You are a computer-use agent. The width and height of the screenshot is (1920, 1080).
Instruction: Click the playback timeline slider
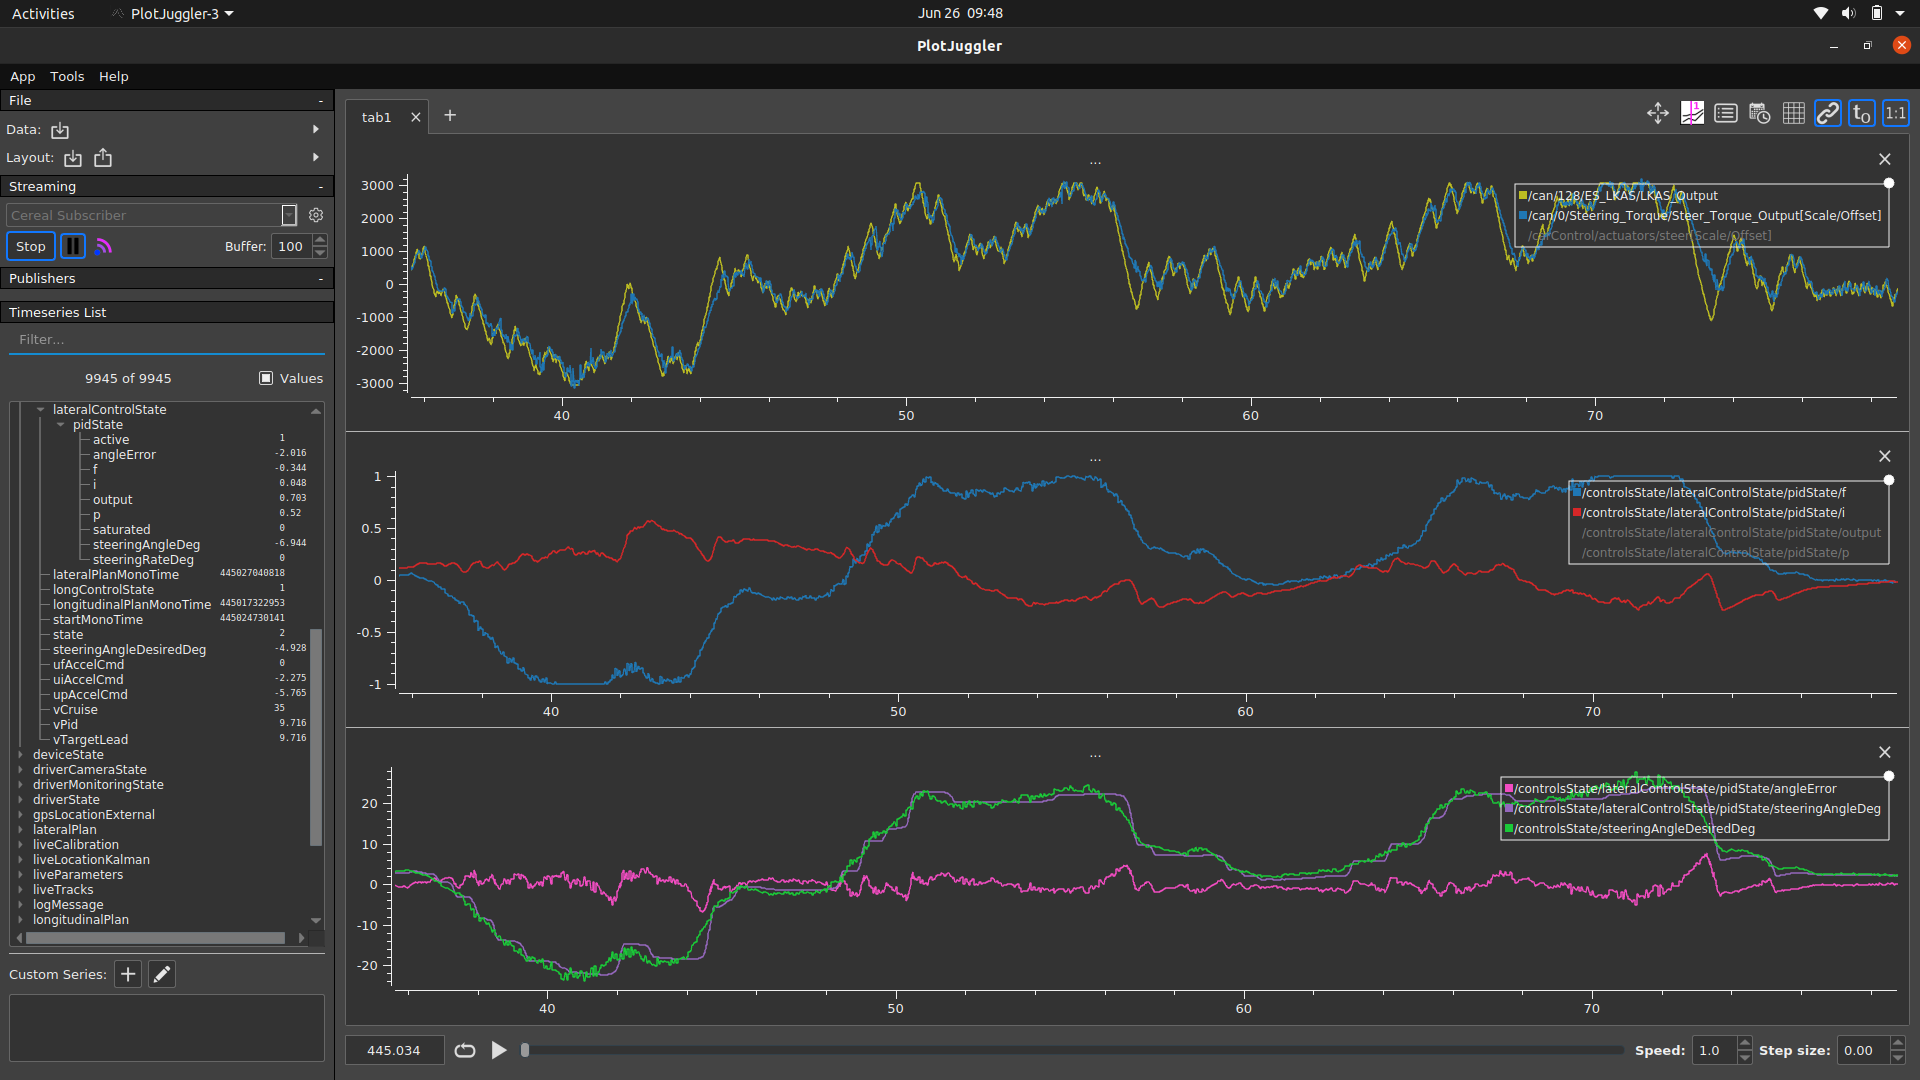coord(1073,1050)
